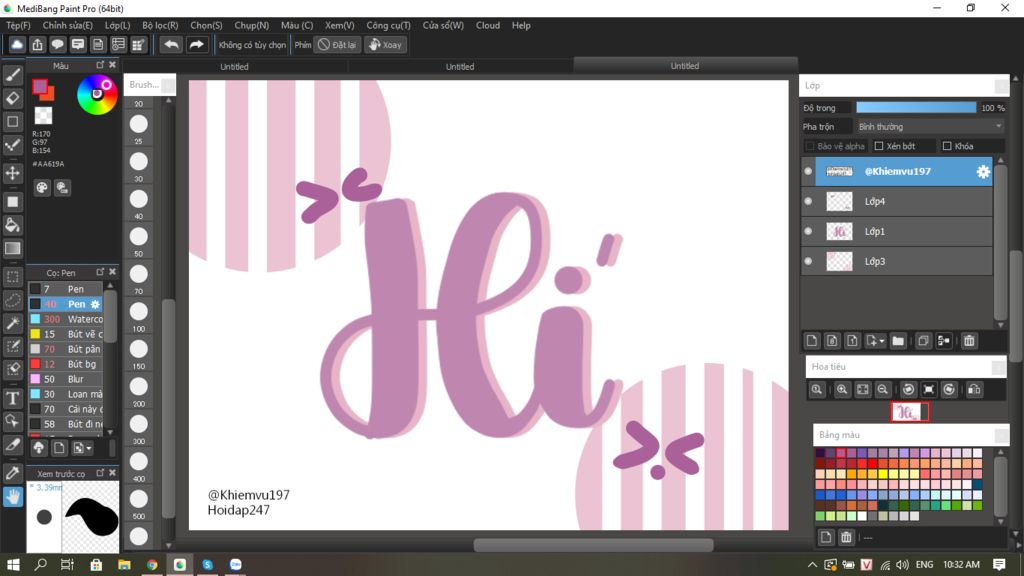Image resolution: width=1024 pixels, height=576 pixels.
Task: Open the Pha trộn blending mode dropdown
Action: coord(929,127)
